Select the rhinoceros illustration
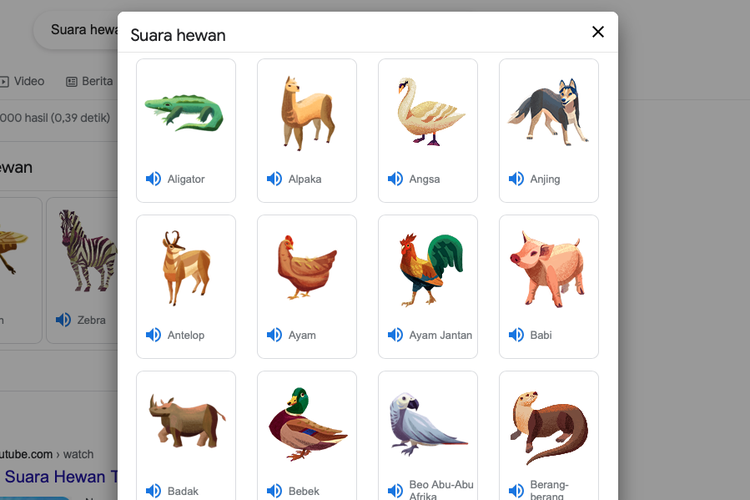This screenshot has width=750, height=500. click(x=187, y=421)
